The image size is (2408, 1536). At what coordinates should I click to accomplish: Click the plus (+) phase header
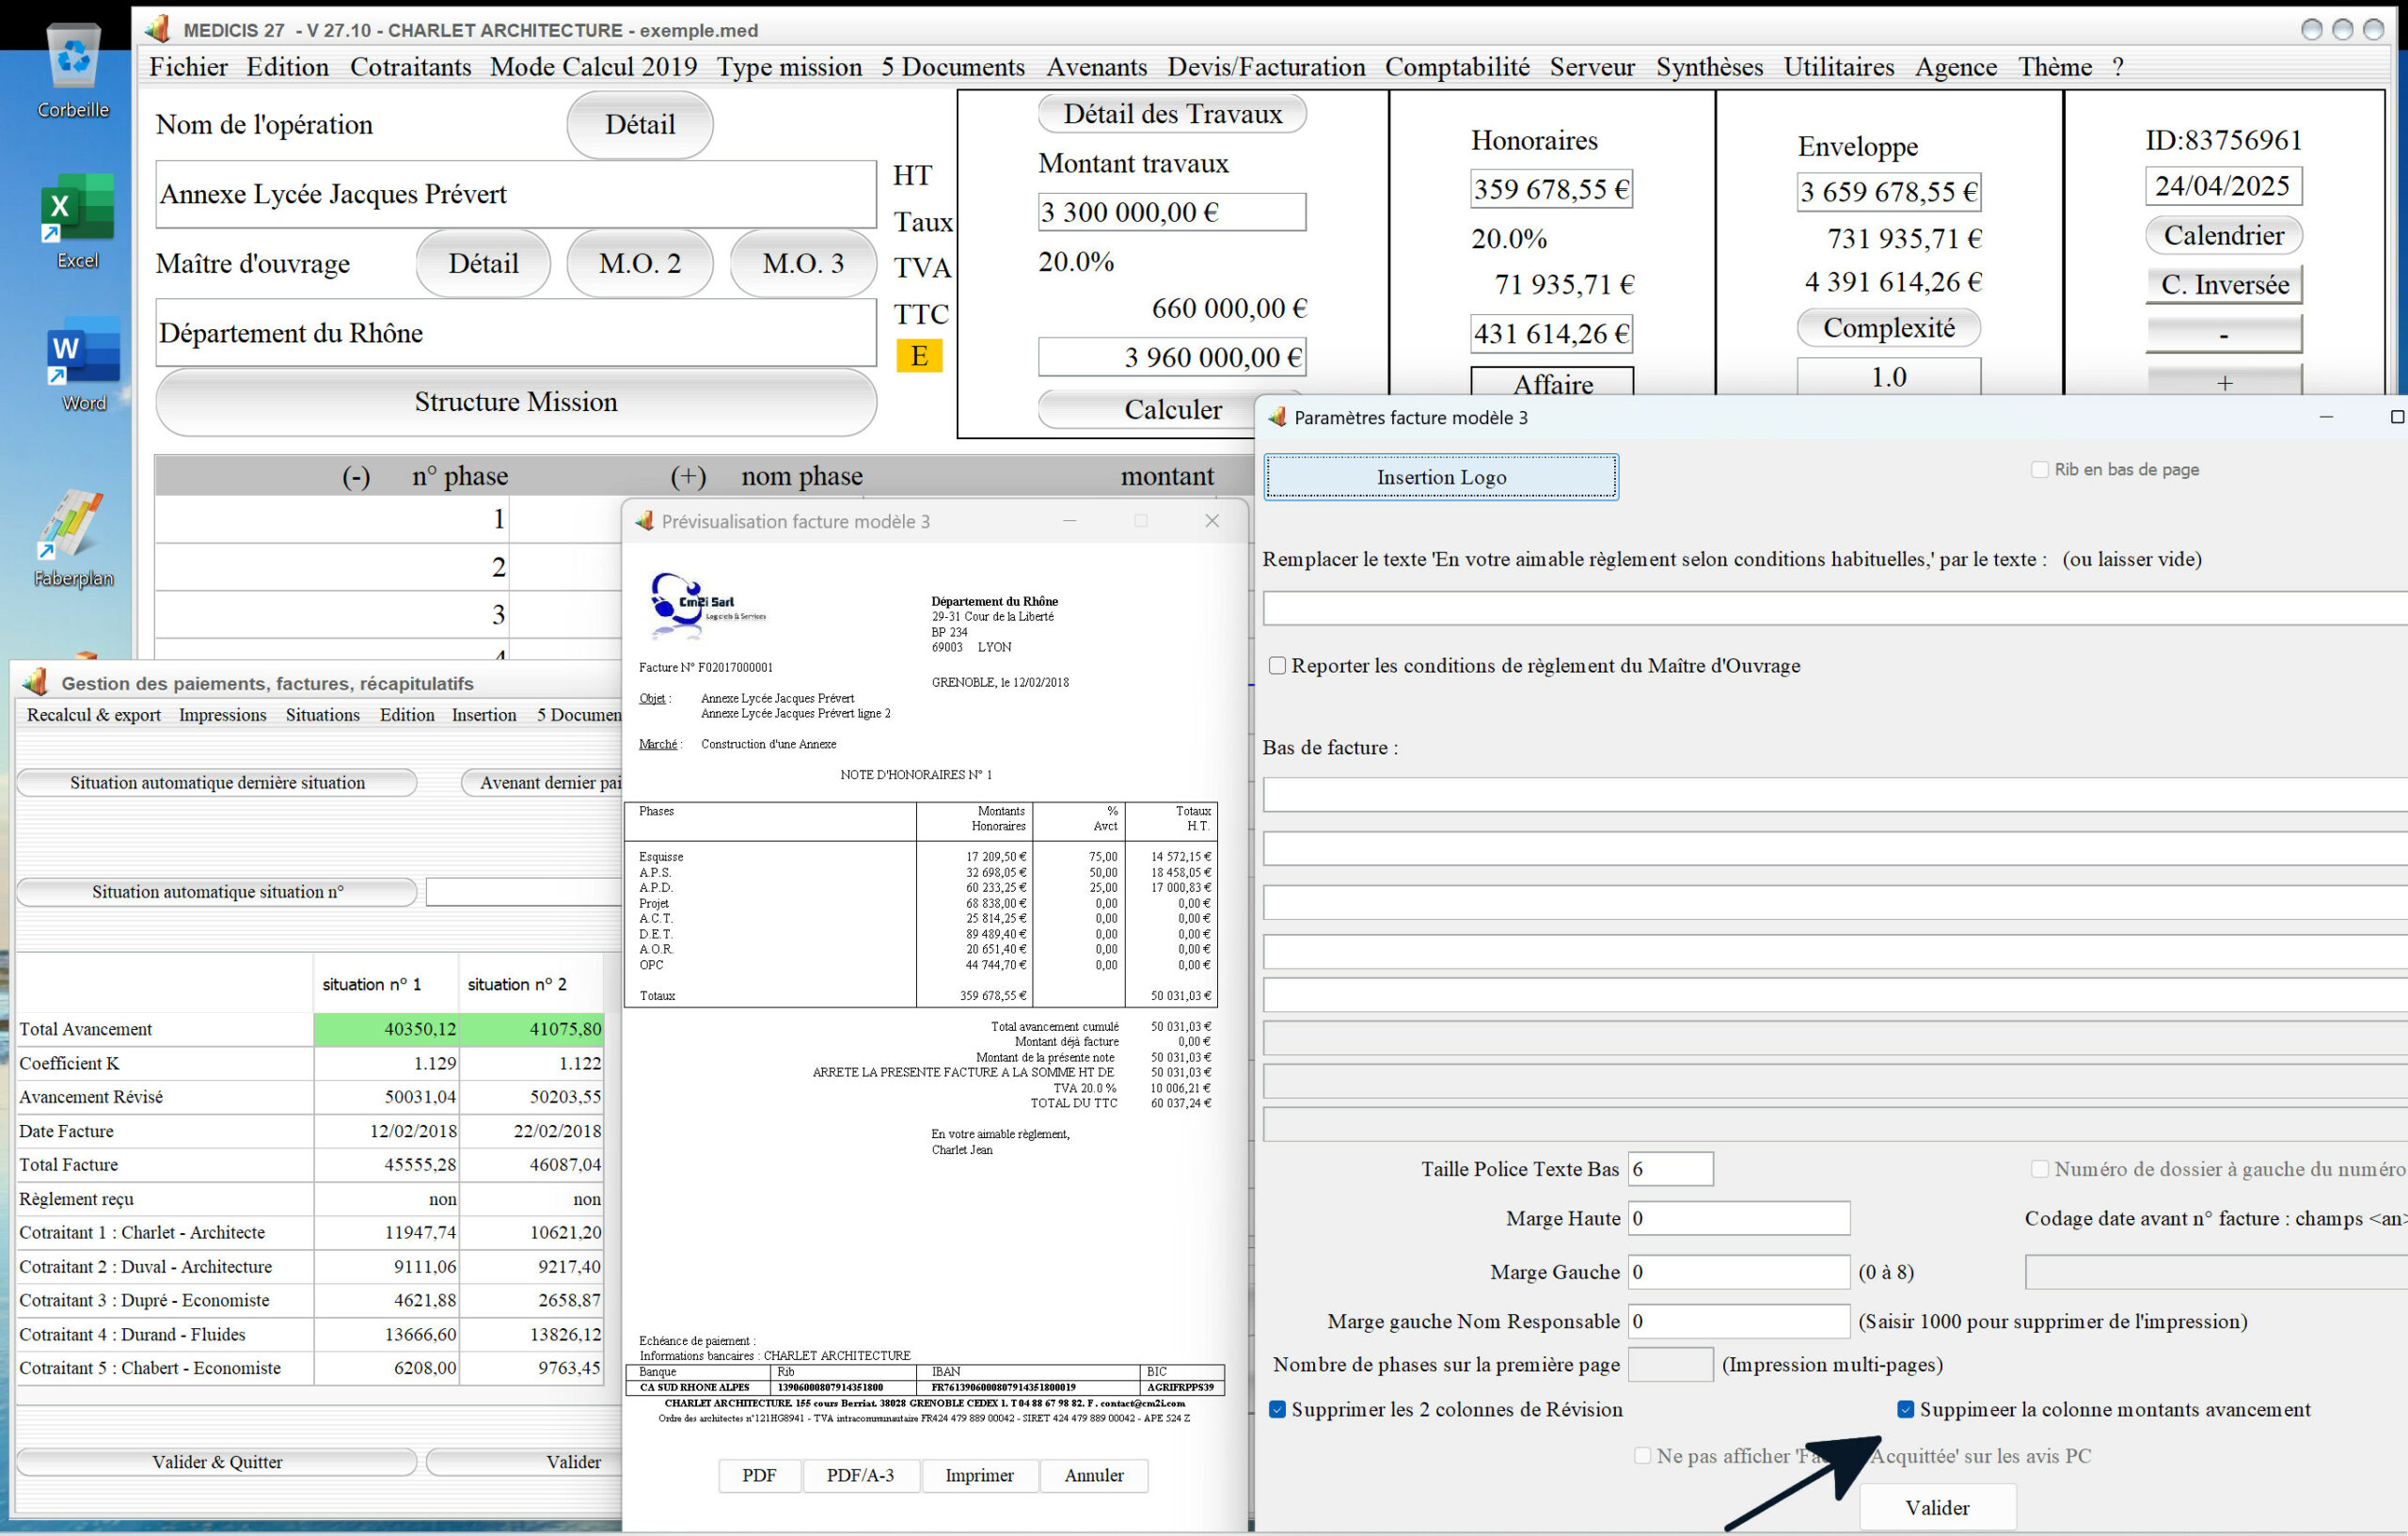688,476
